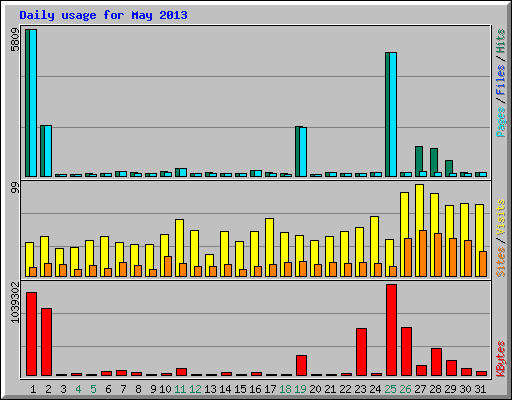Viewport: 512px width, 400px height.
Task: Click green day 5 label
Action: (93, 389)
